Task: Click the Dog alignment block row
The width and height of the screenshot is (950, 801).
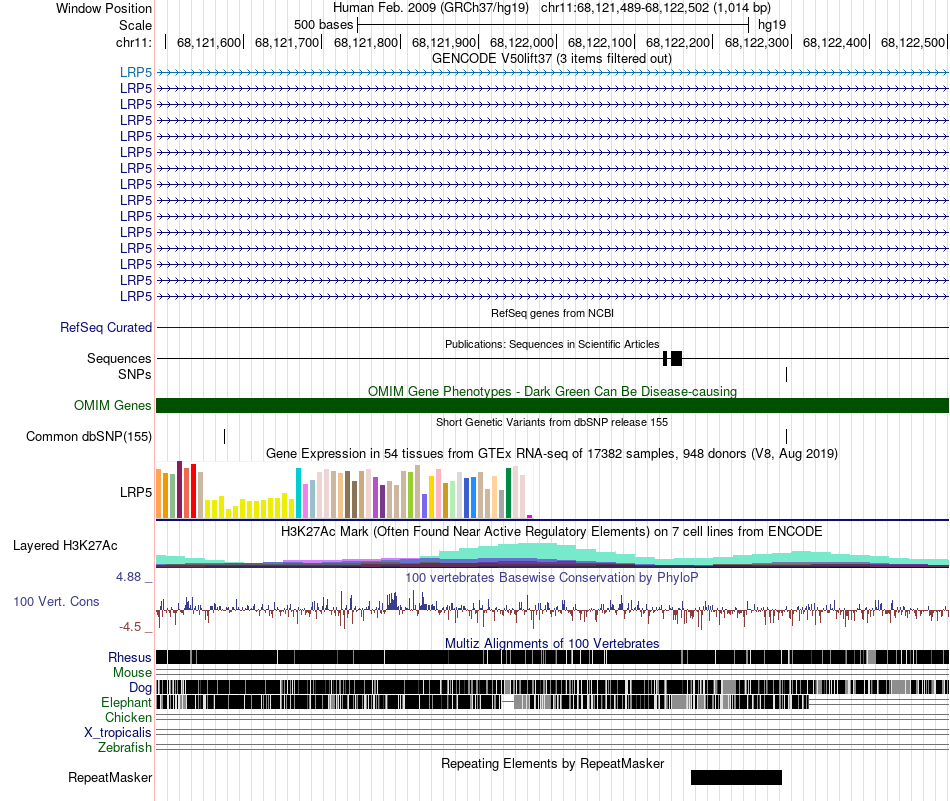Action: point(552,687)
